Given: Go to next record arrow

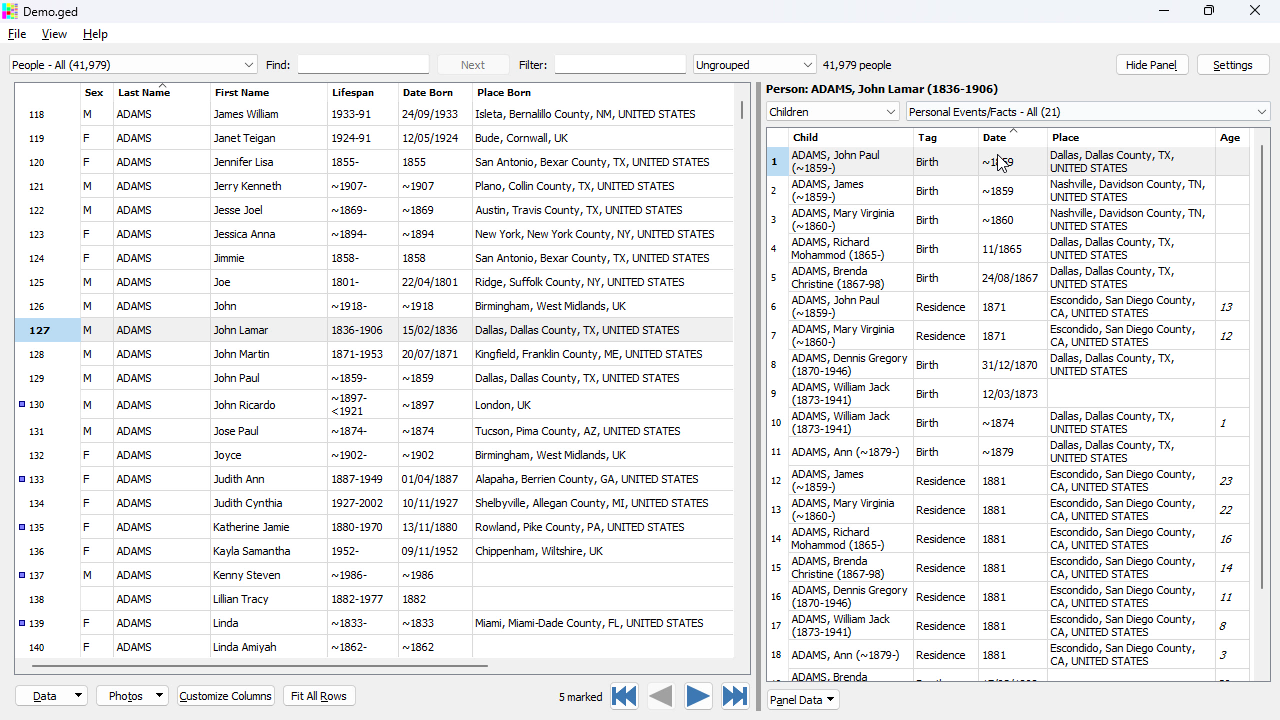Looking at the screenshot, I should (x=698, y=696).
